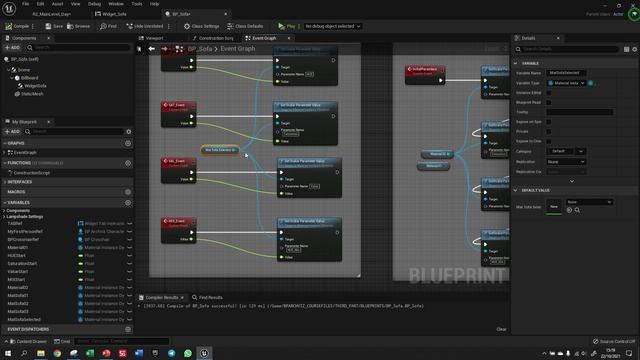Expand advanced Variable properties chevron
Image resolution: width=640 pixels, height=360 pixels.
[x=572, y=181]
